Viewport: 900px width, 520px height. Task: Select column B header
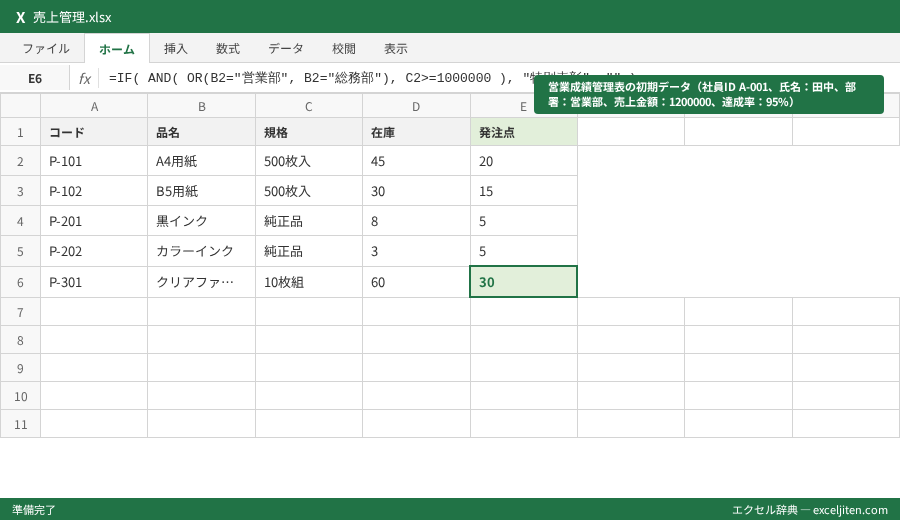point(201,106)
